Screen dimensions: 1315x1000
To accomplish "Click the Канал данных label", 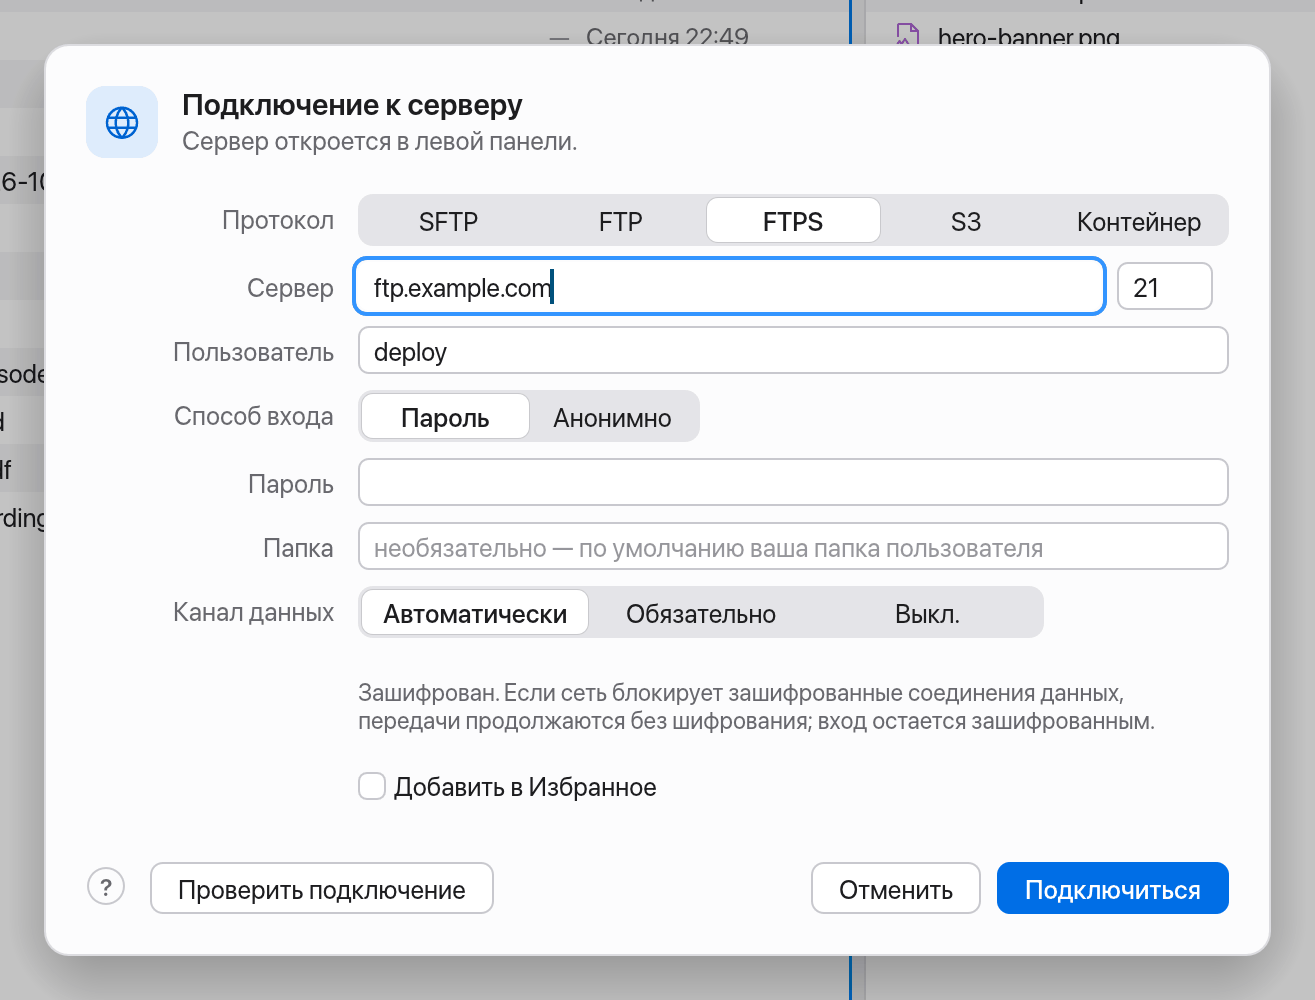I will coord(253,612).
